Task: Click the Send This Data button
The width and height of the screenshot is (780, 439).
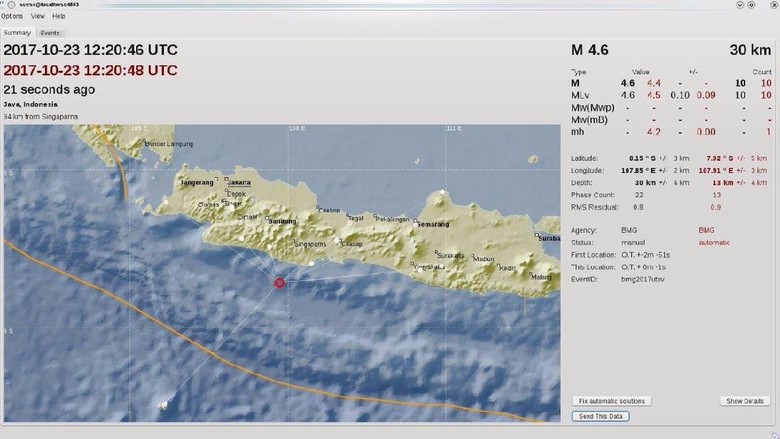Action: (x=600, y=416)
